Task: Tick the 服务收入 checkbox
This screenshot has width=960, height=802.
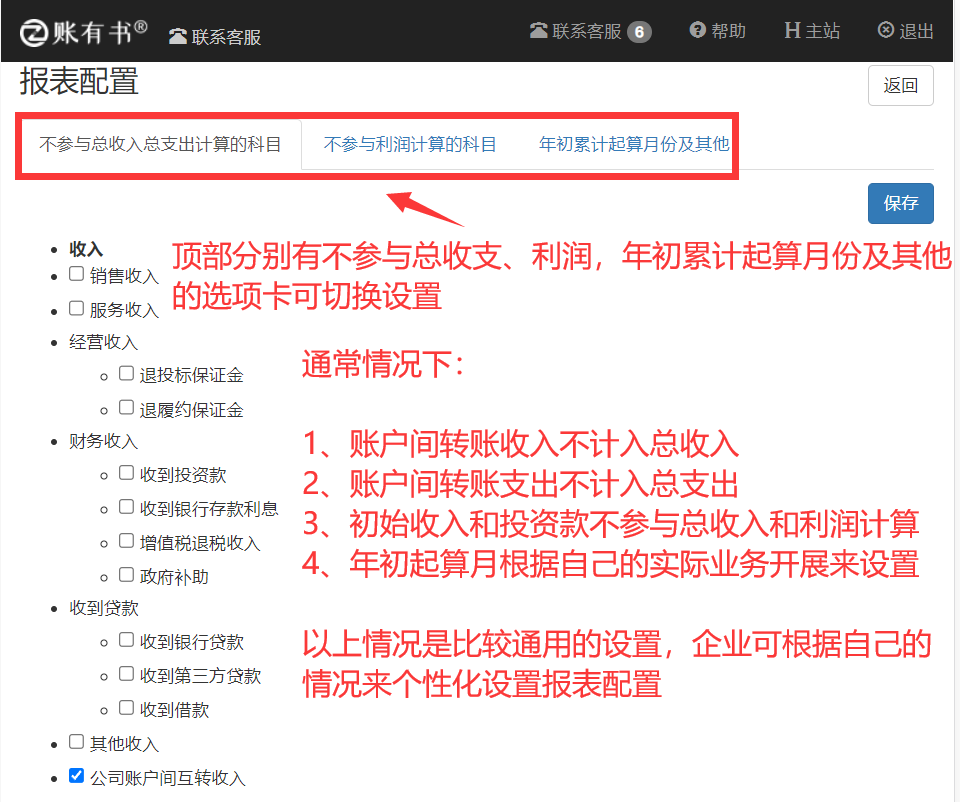Action: pos(76,308)
